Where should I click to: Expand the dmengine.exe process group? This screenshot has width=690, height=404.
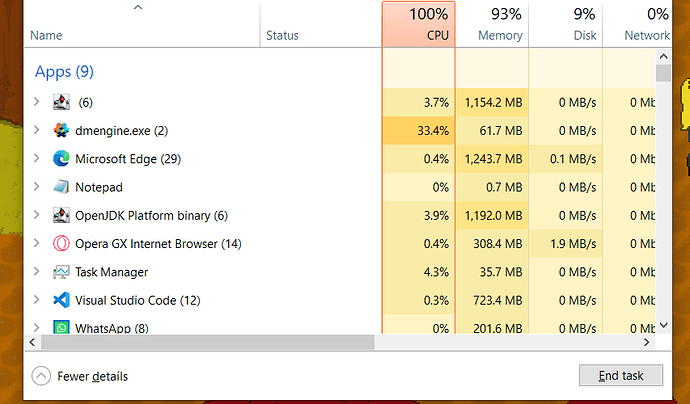36,130
